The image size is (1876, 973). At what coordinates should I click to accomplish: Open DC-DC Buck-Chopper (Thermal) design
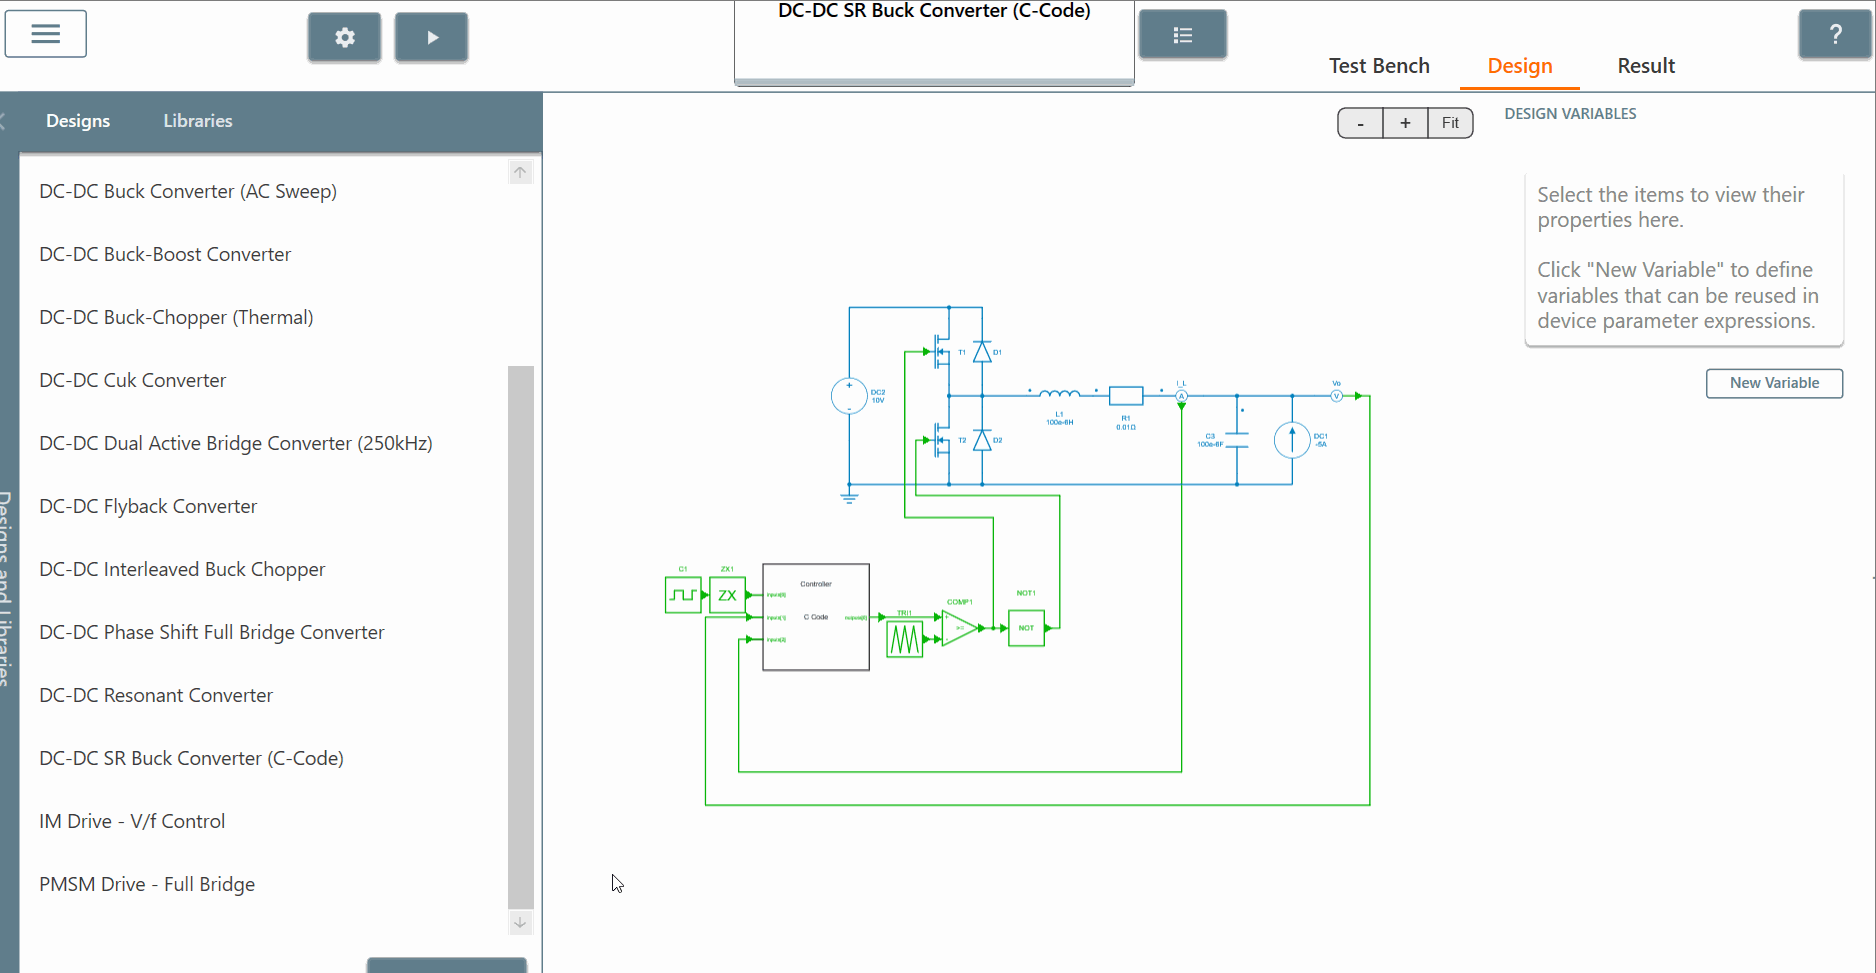176,317
